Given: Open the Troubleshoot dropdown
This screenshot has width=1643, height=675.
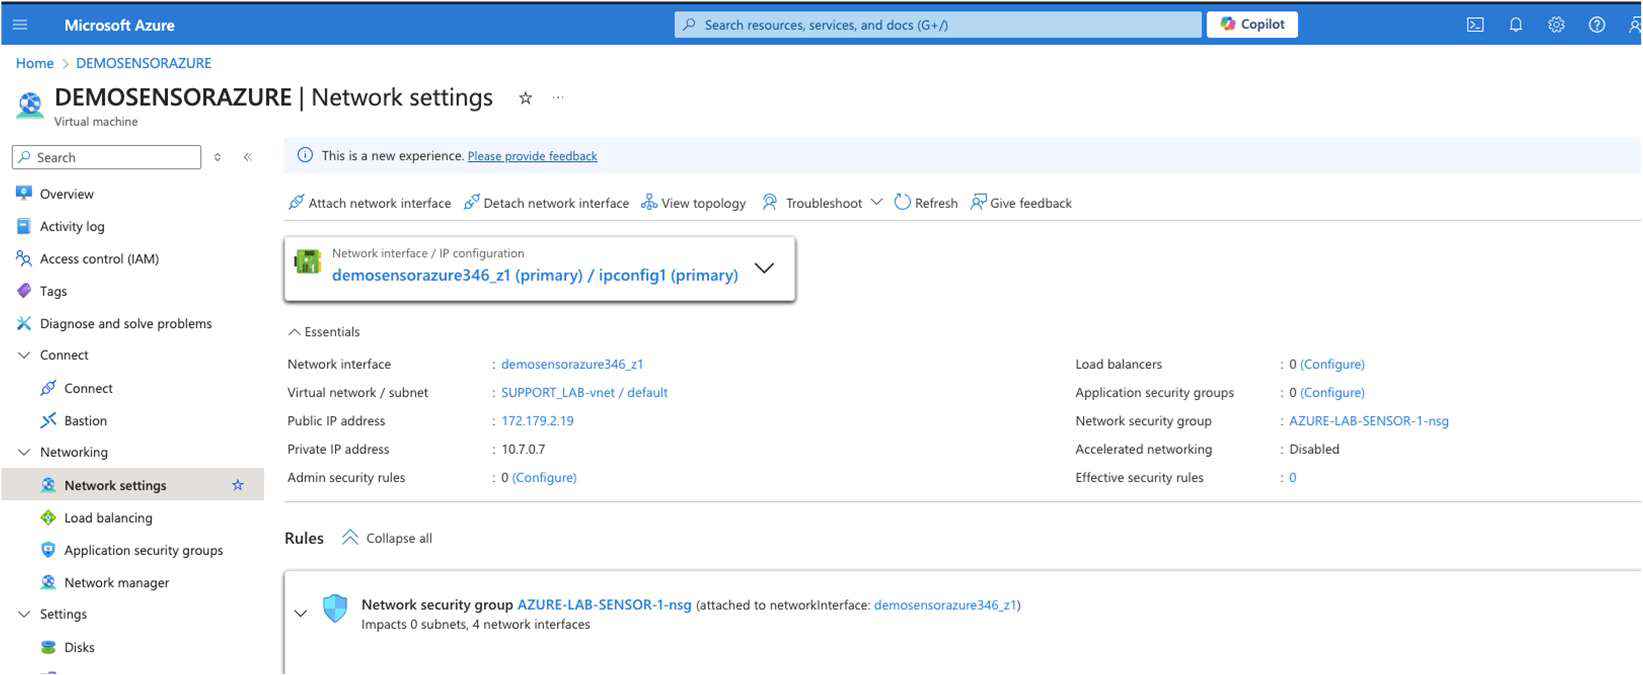Looking at the screenshot, I should click(822, 203).
